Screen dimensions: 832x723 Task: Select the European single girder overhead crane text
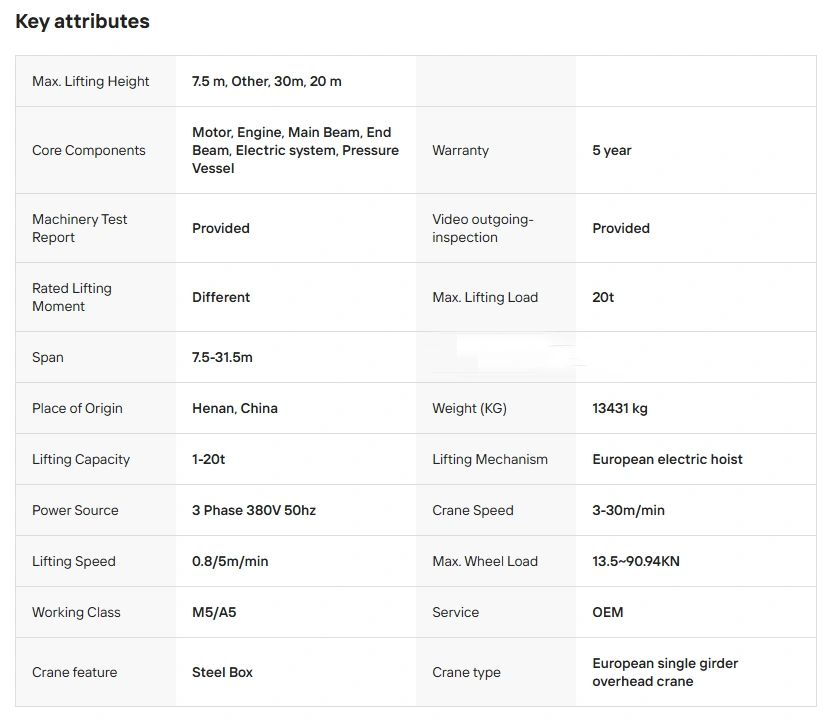666,672
